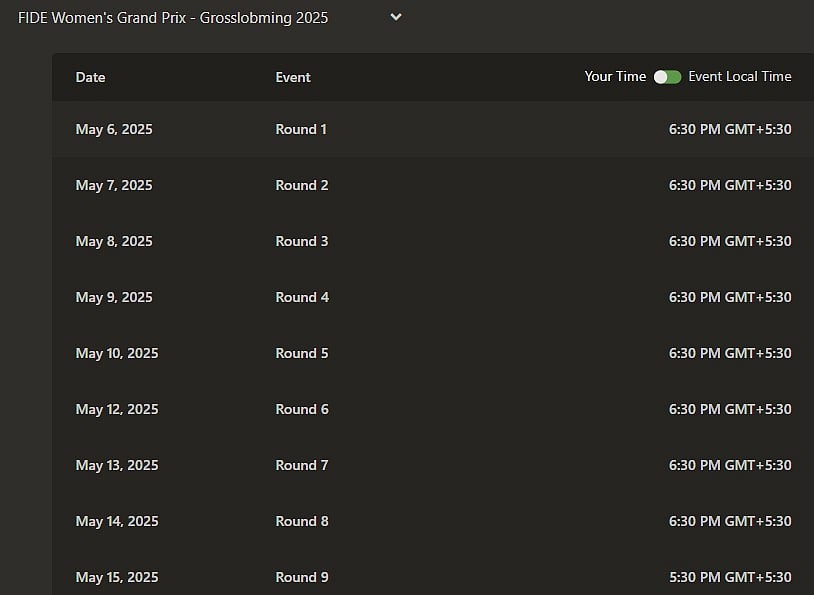Viewport: 814px width, 595px height.
Task: Click Round 4 time 6:30 PM GMT+5:30
Action: tap(730, 298)
